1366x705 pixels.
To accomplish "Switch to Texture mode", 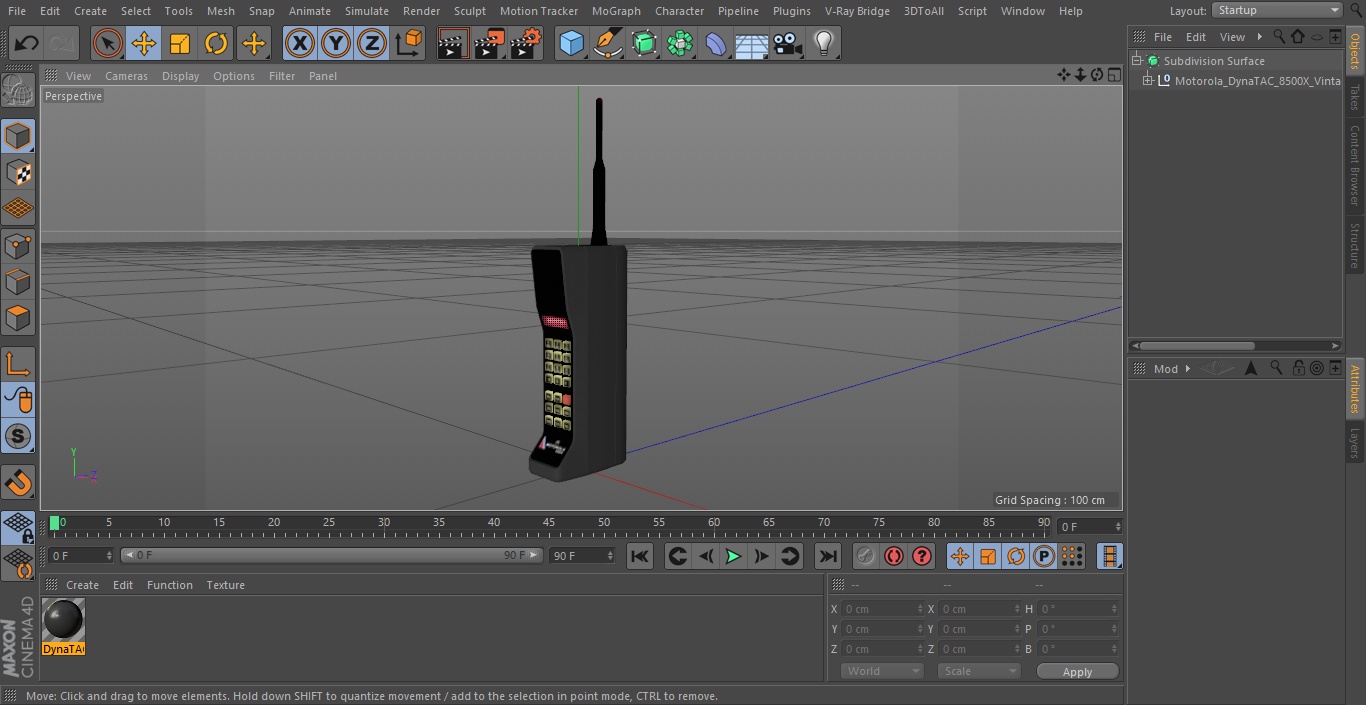I will point(19,172).
